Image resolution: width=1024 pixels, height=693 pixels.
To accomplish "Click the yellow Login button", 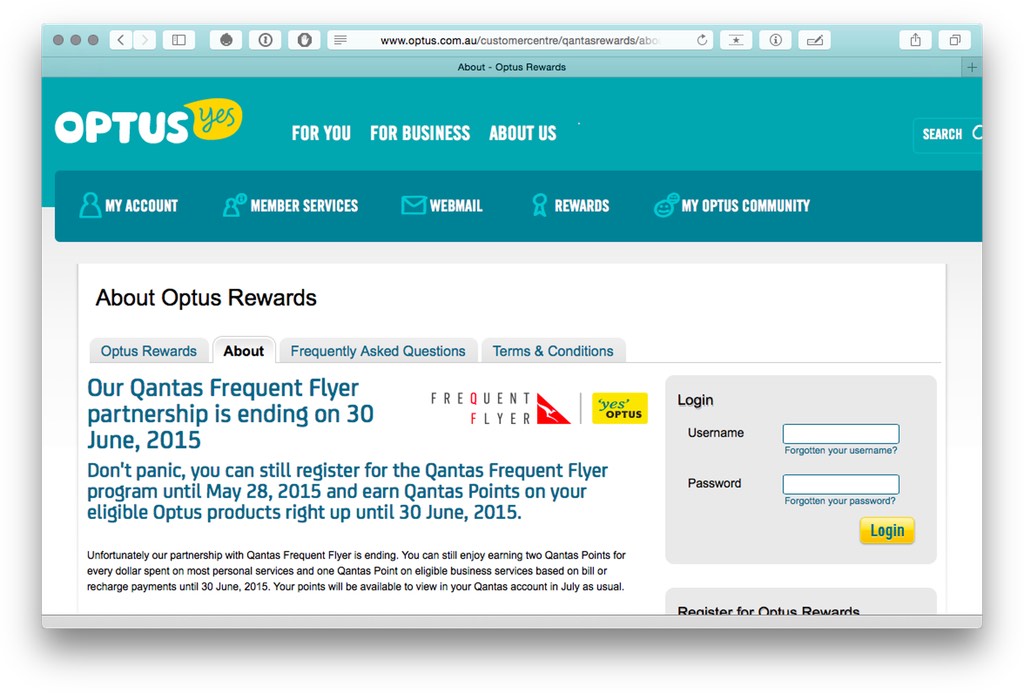I will coord(887,530).
